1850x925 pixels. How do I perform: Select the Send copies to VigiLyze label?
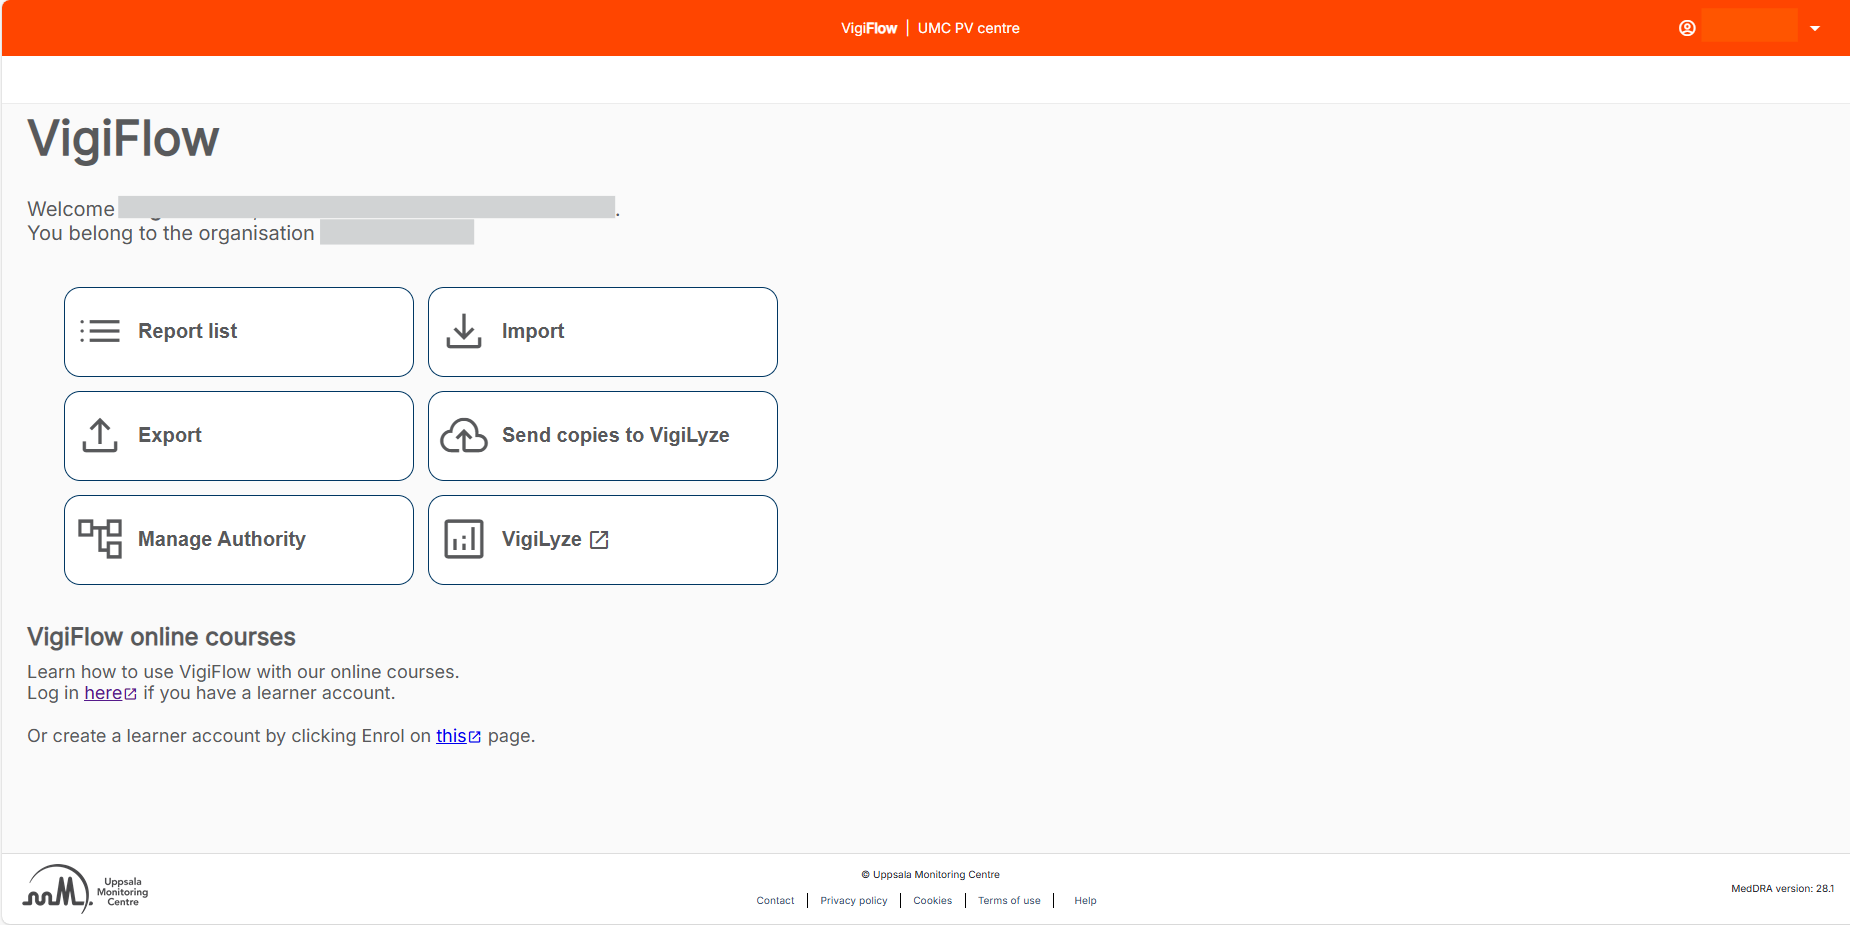tap(615, 435)
